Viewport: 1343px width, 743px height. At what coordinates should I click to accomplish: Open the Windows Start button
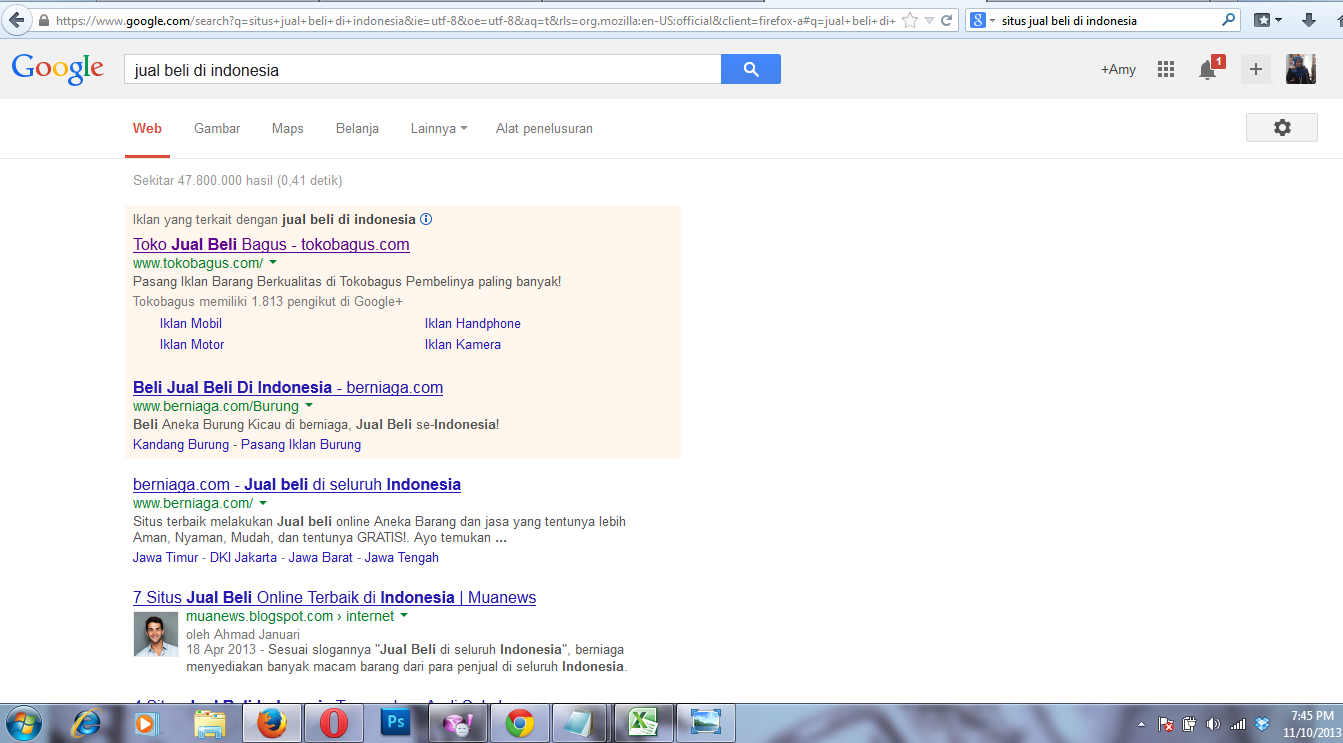tap(23, 722)
